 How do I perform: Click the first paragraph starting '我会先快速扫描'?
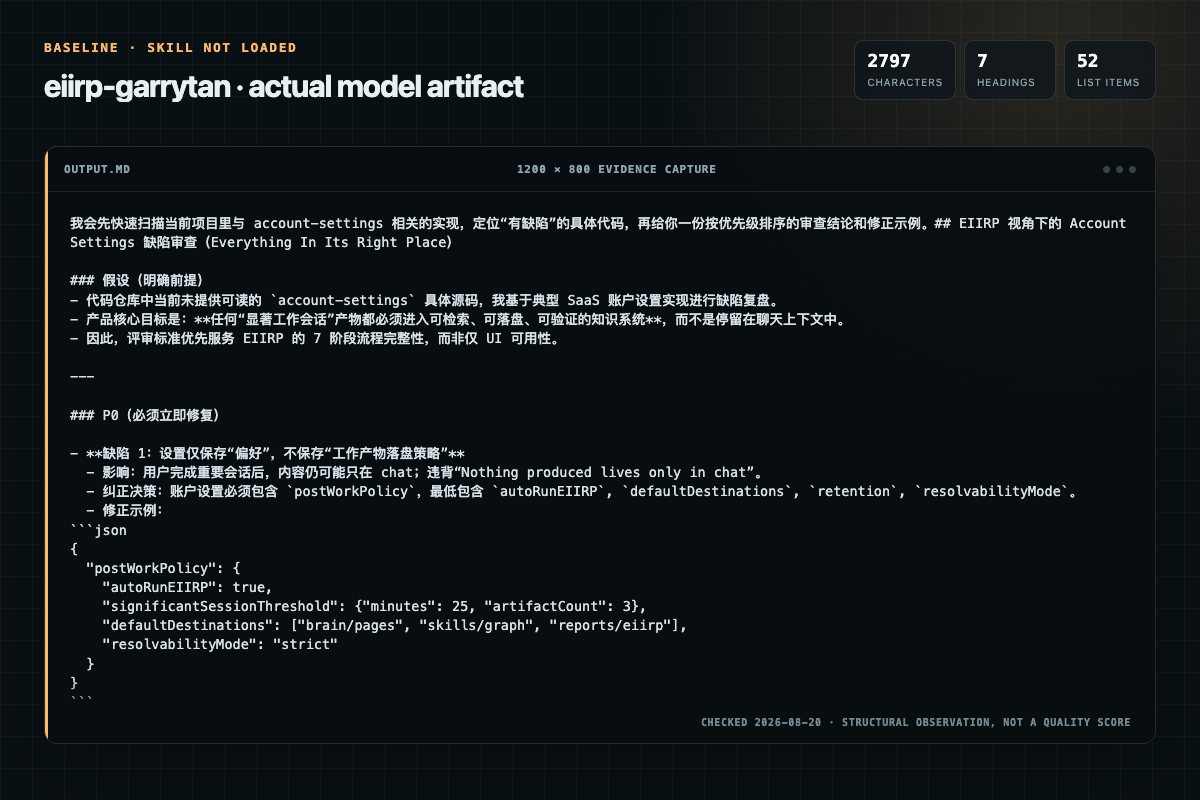click(x=598, y=232)
